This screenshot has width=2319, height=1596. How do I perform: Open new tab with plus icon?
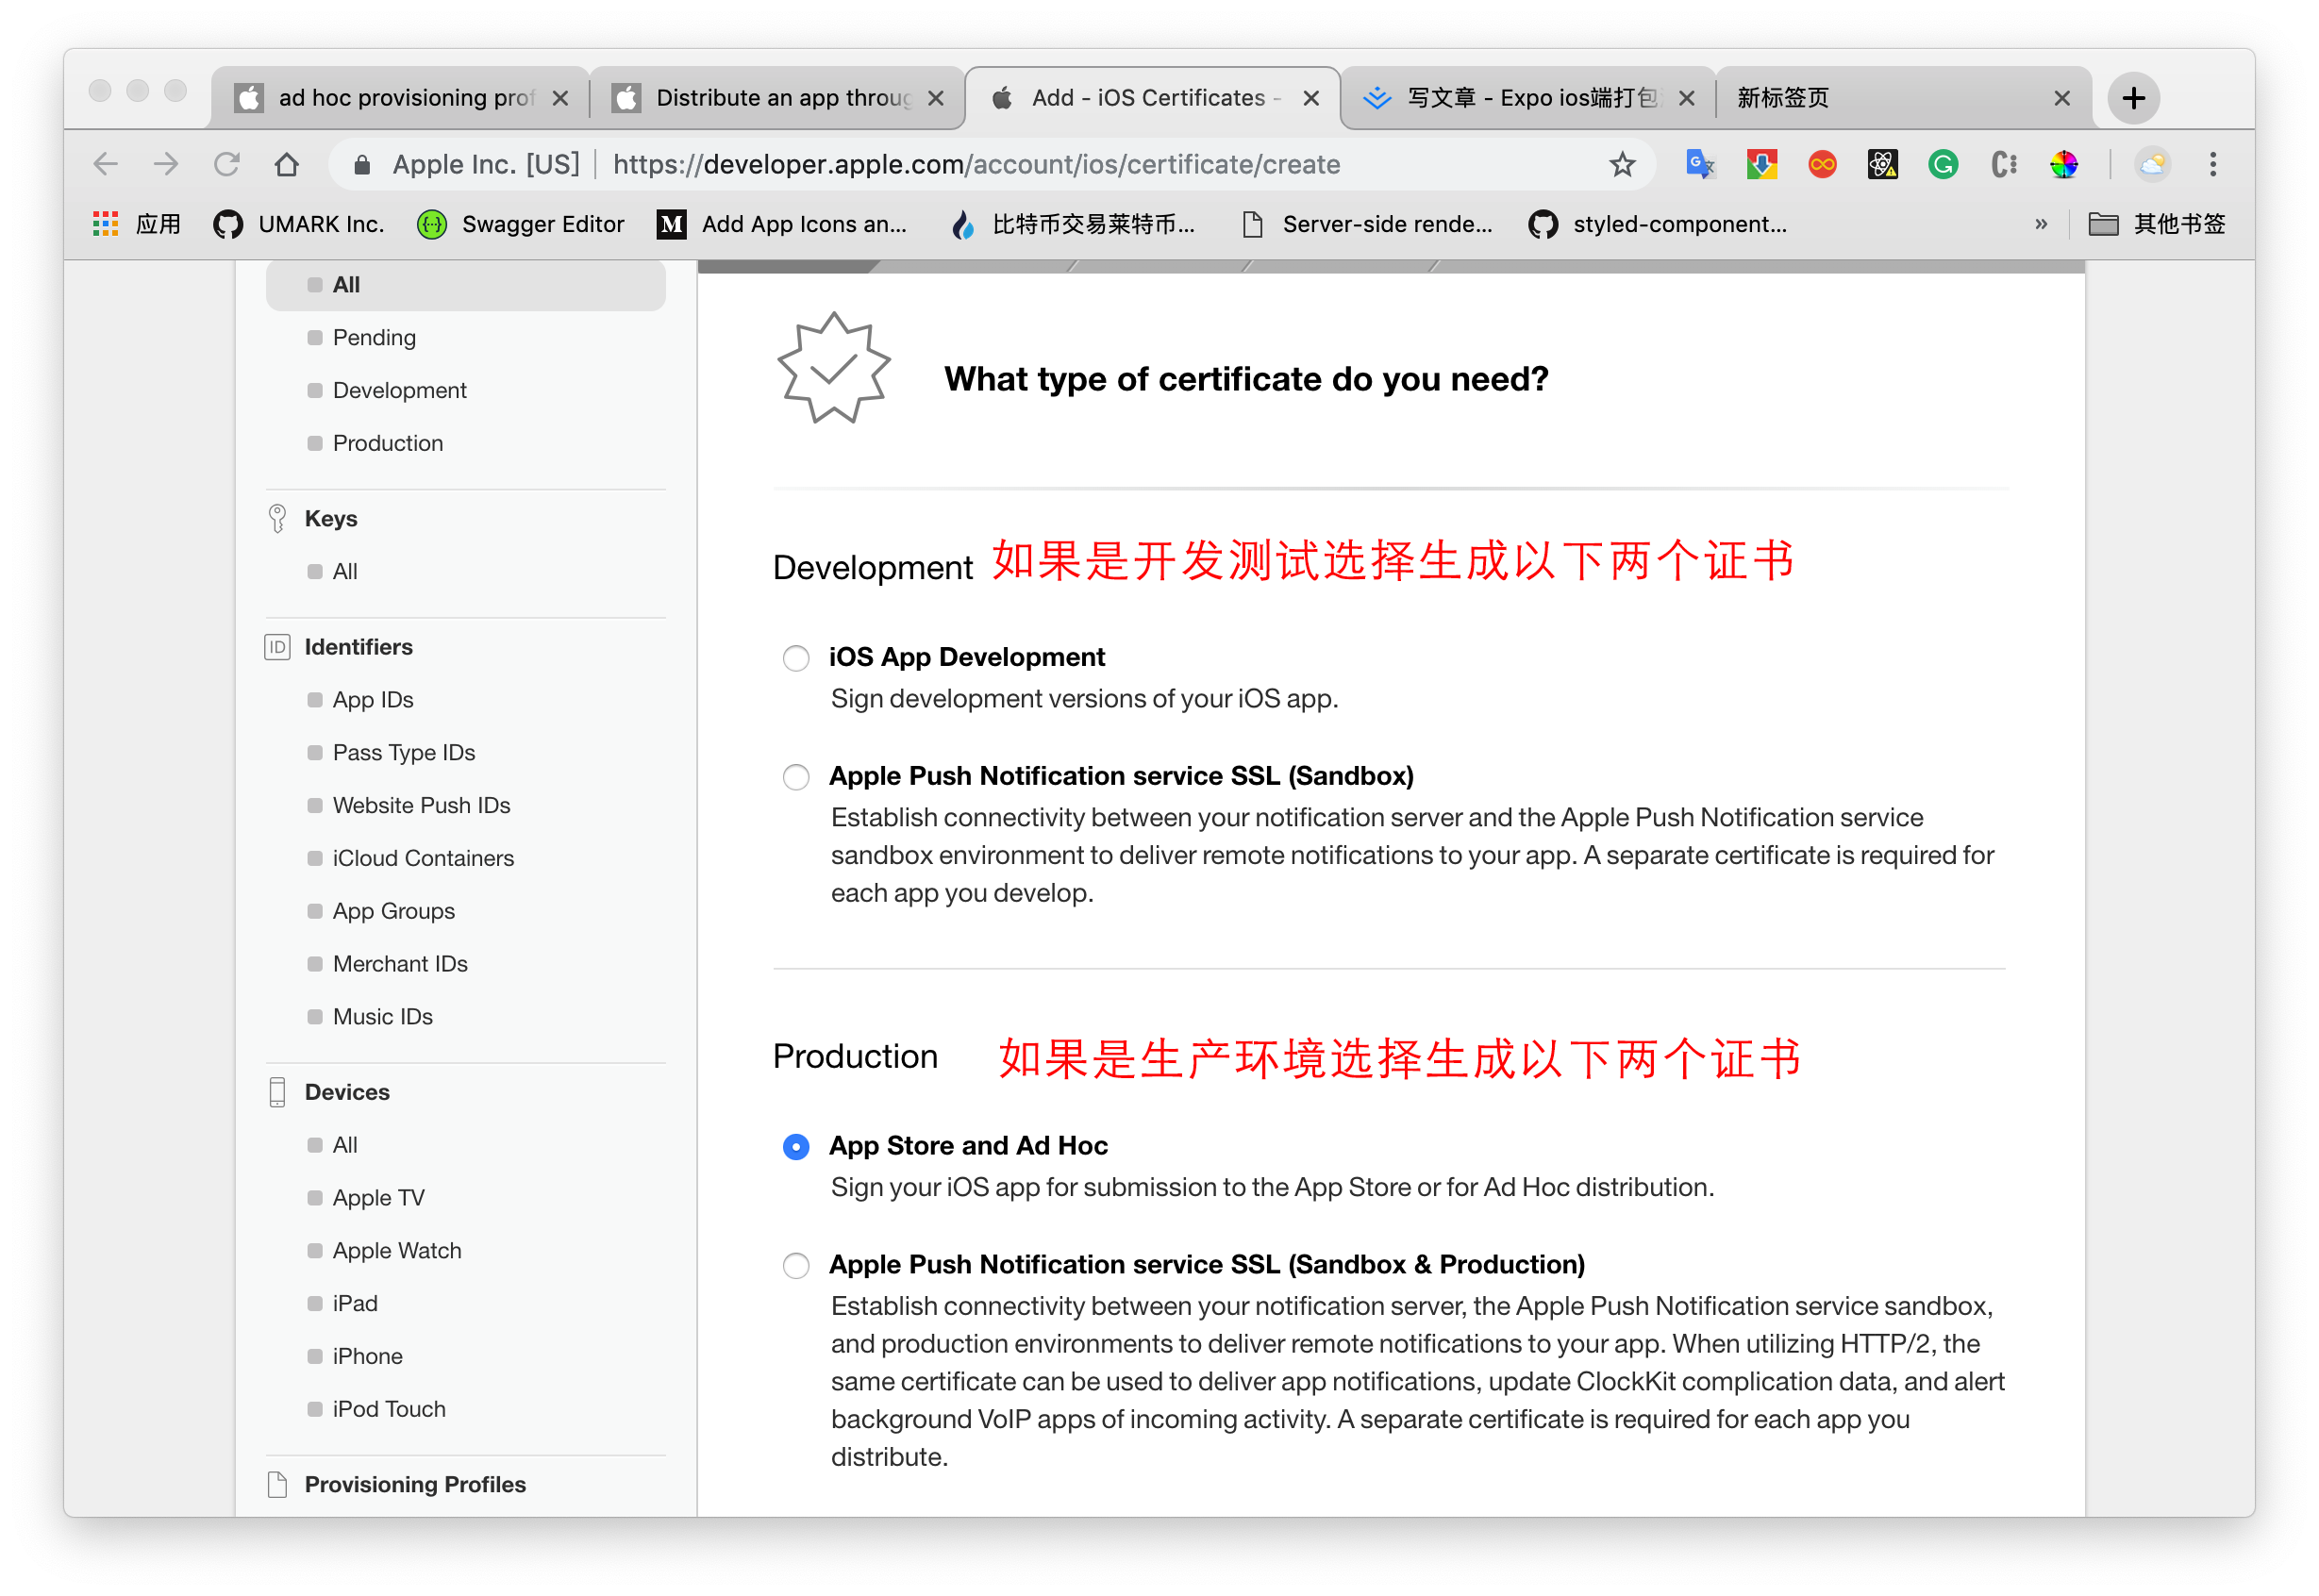(x=2133, y=98)
